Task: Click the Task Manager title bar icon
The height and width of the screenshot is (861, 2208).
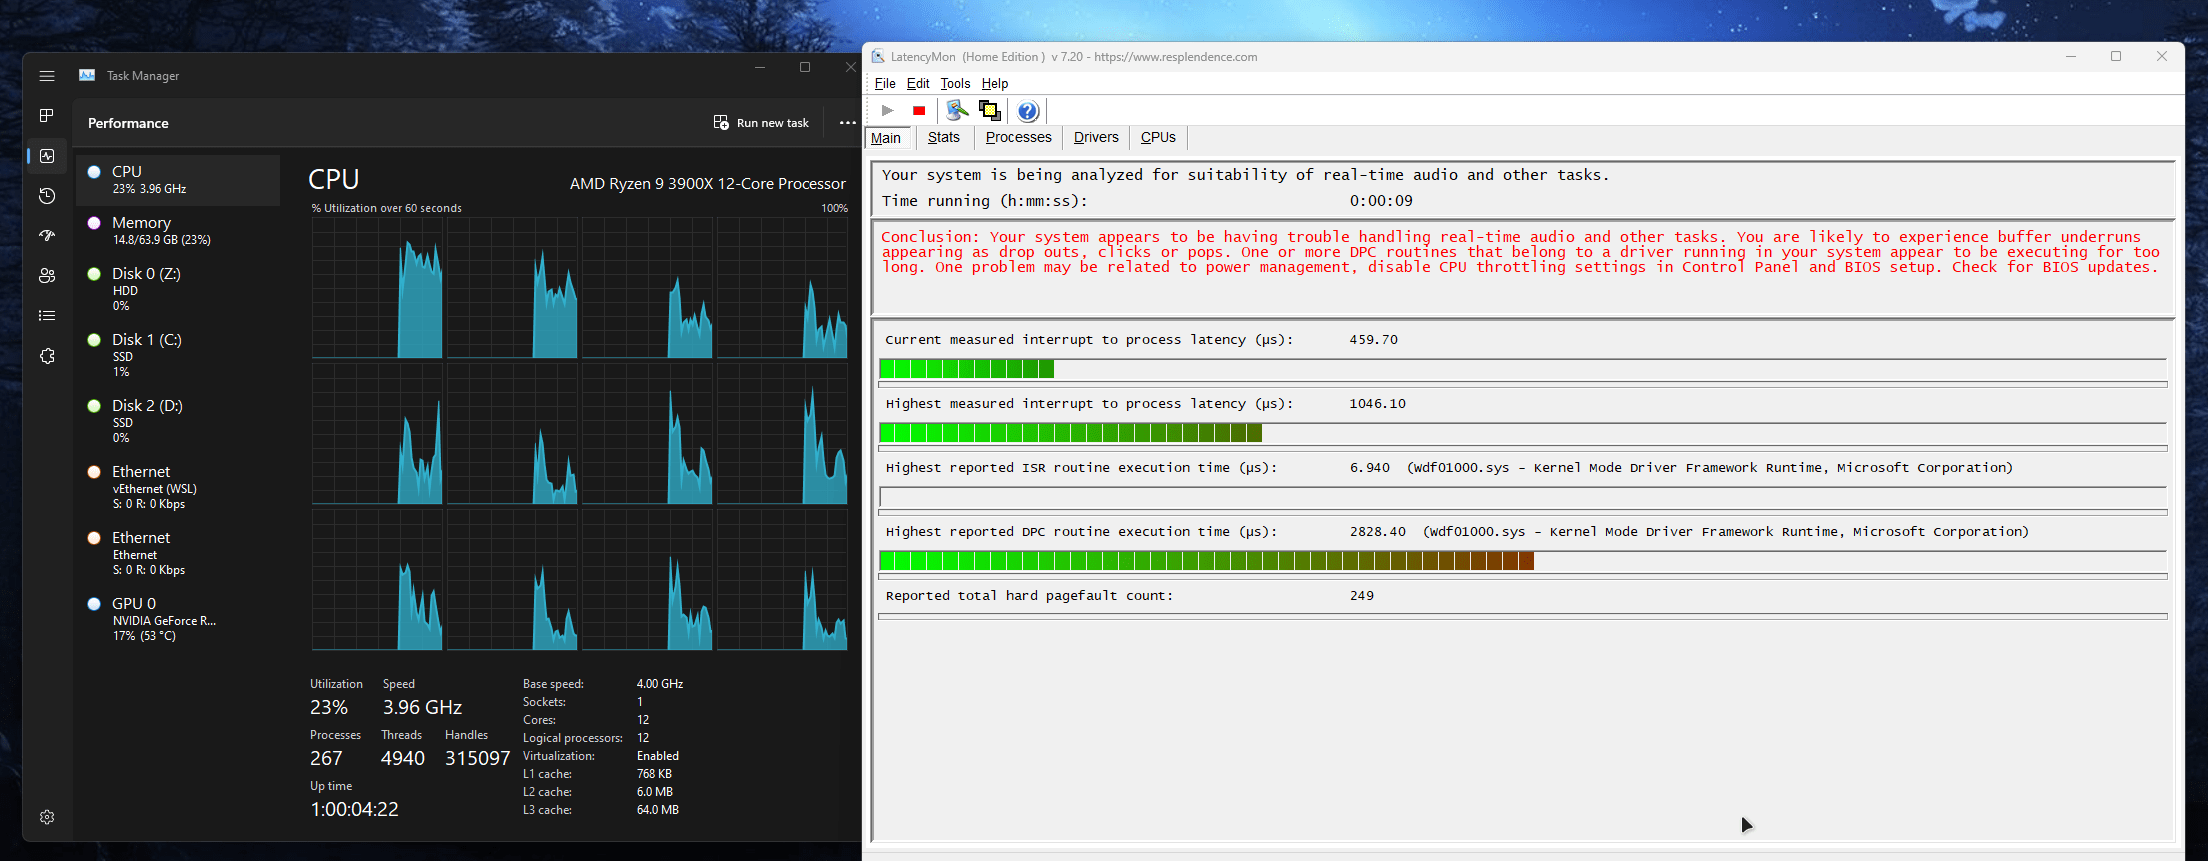Action: coord(87,76)
